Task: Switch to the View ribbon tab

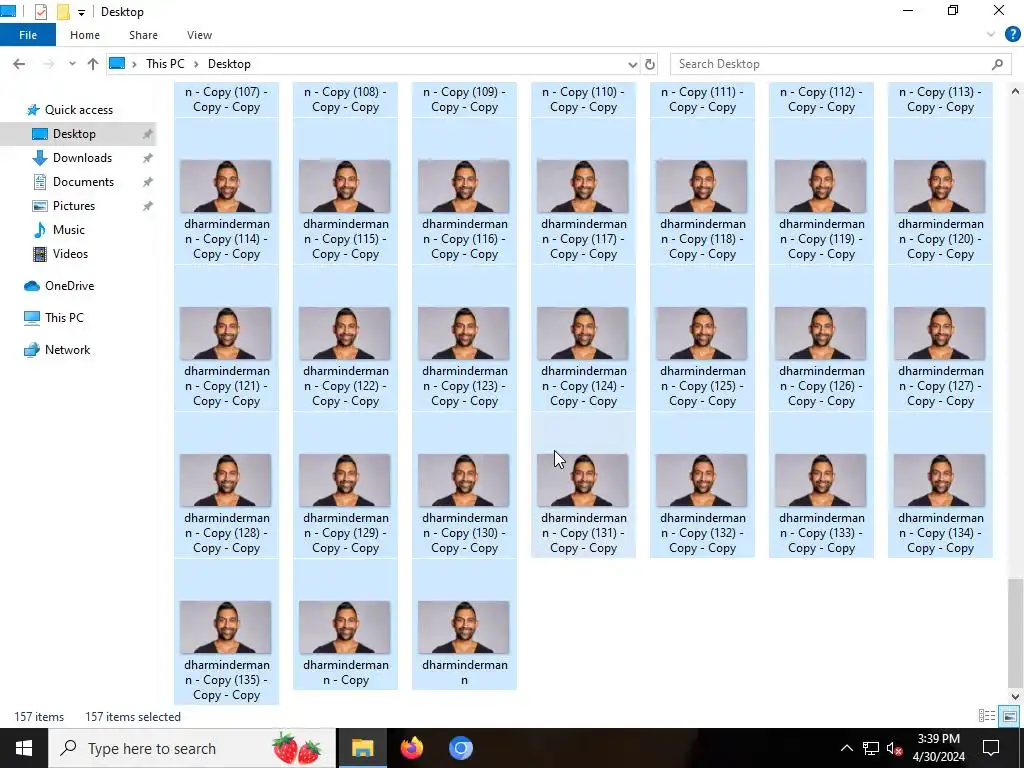Action: [199, 35]
